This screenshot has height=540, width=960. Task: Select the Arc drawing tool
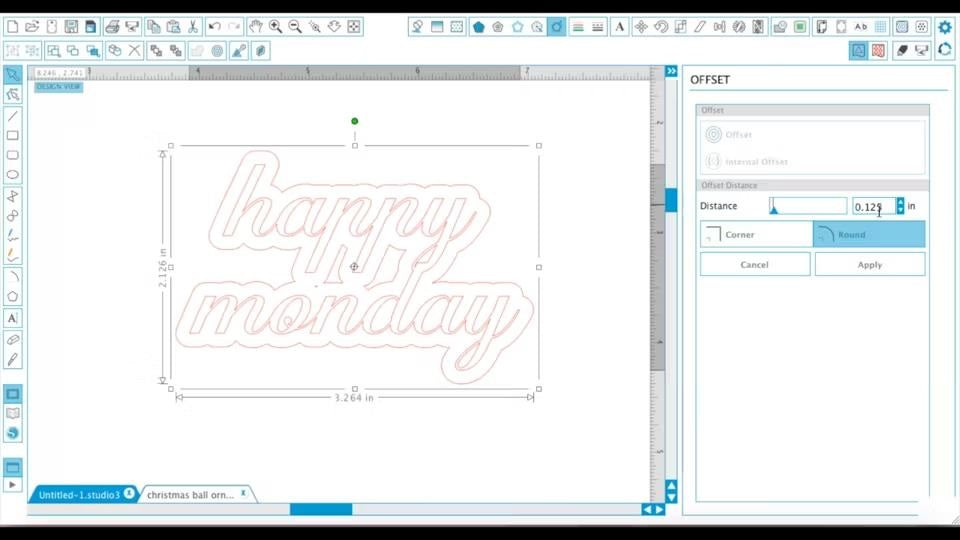pos(12,277)
